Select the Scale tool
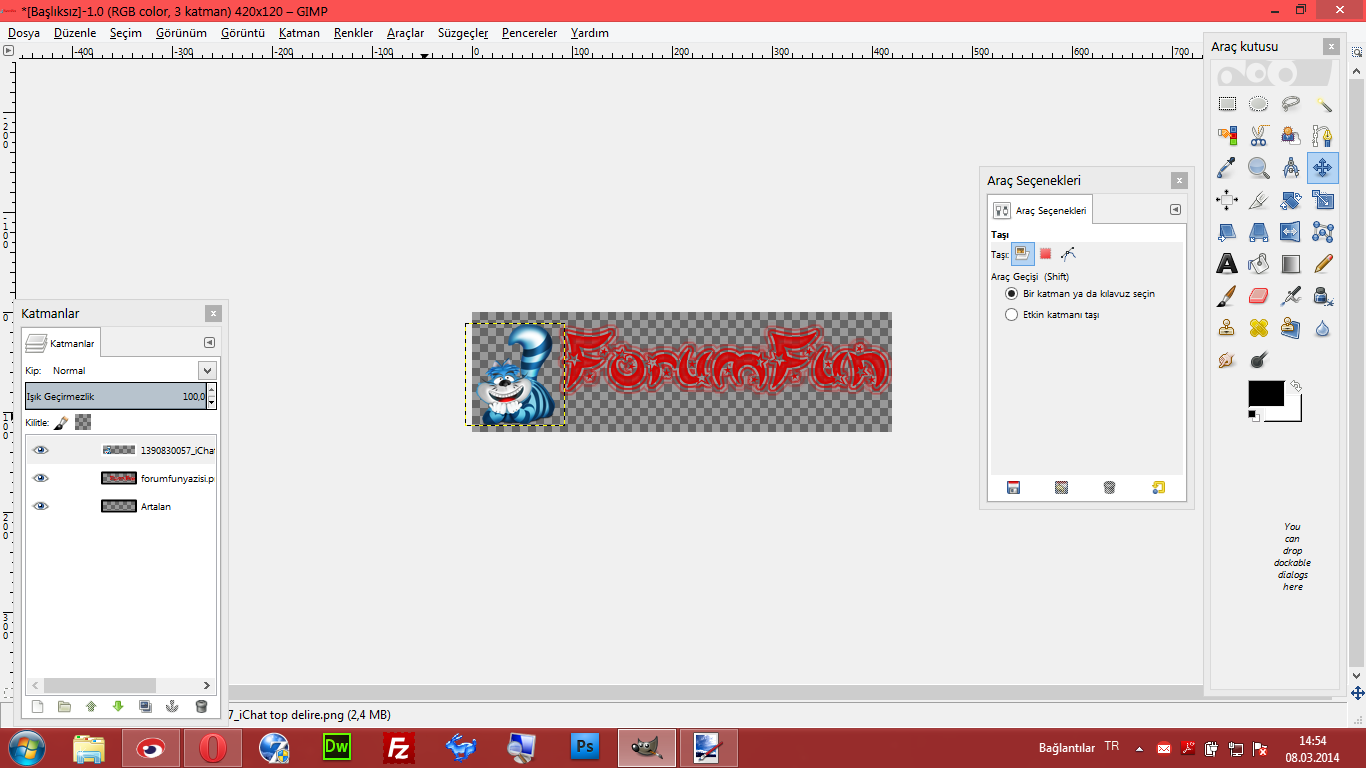Screen dimensions: 1366x768 pyautogui.click(x=1323, y=199)
